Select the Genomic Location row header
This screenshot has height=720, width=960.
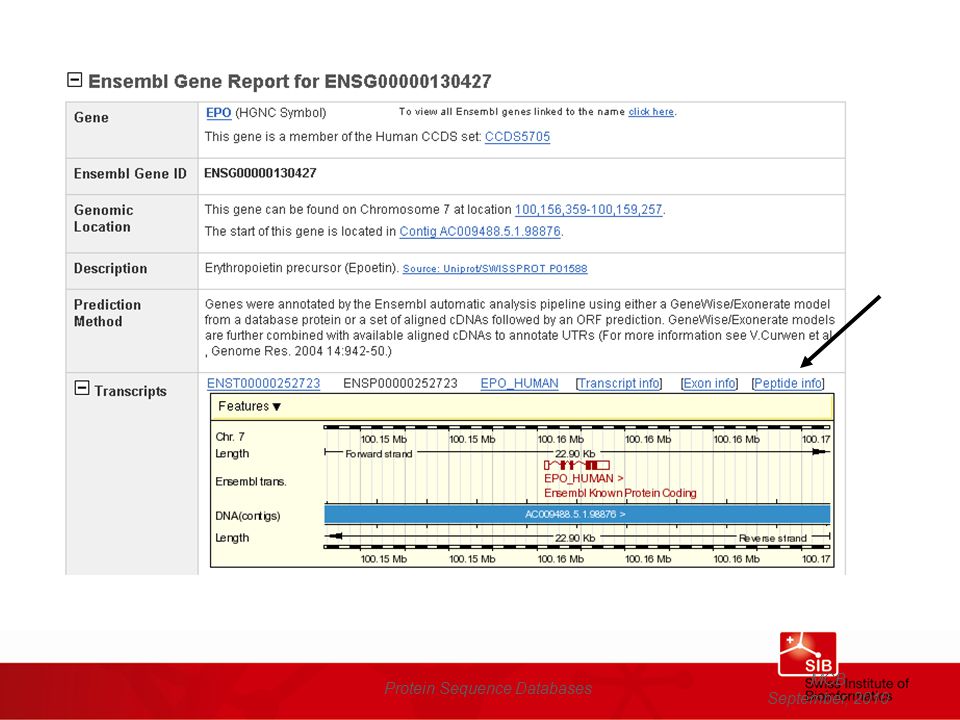tap(103, 219)
